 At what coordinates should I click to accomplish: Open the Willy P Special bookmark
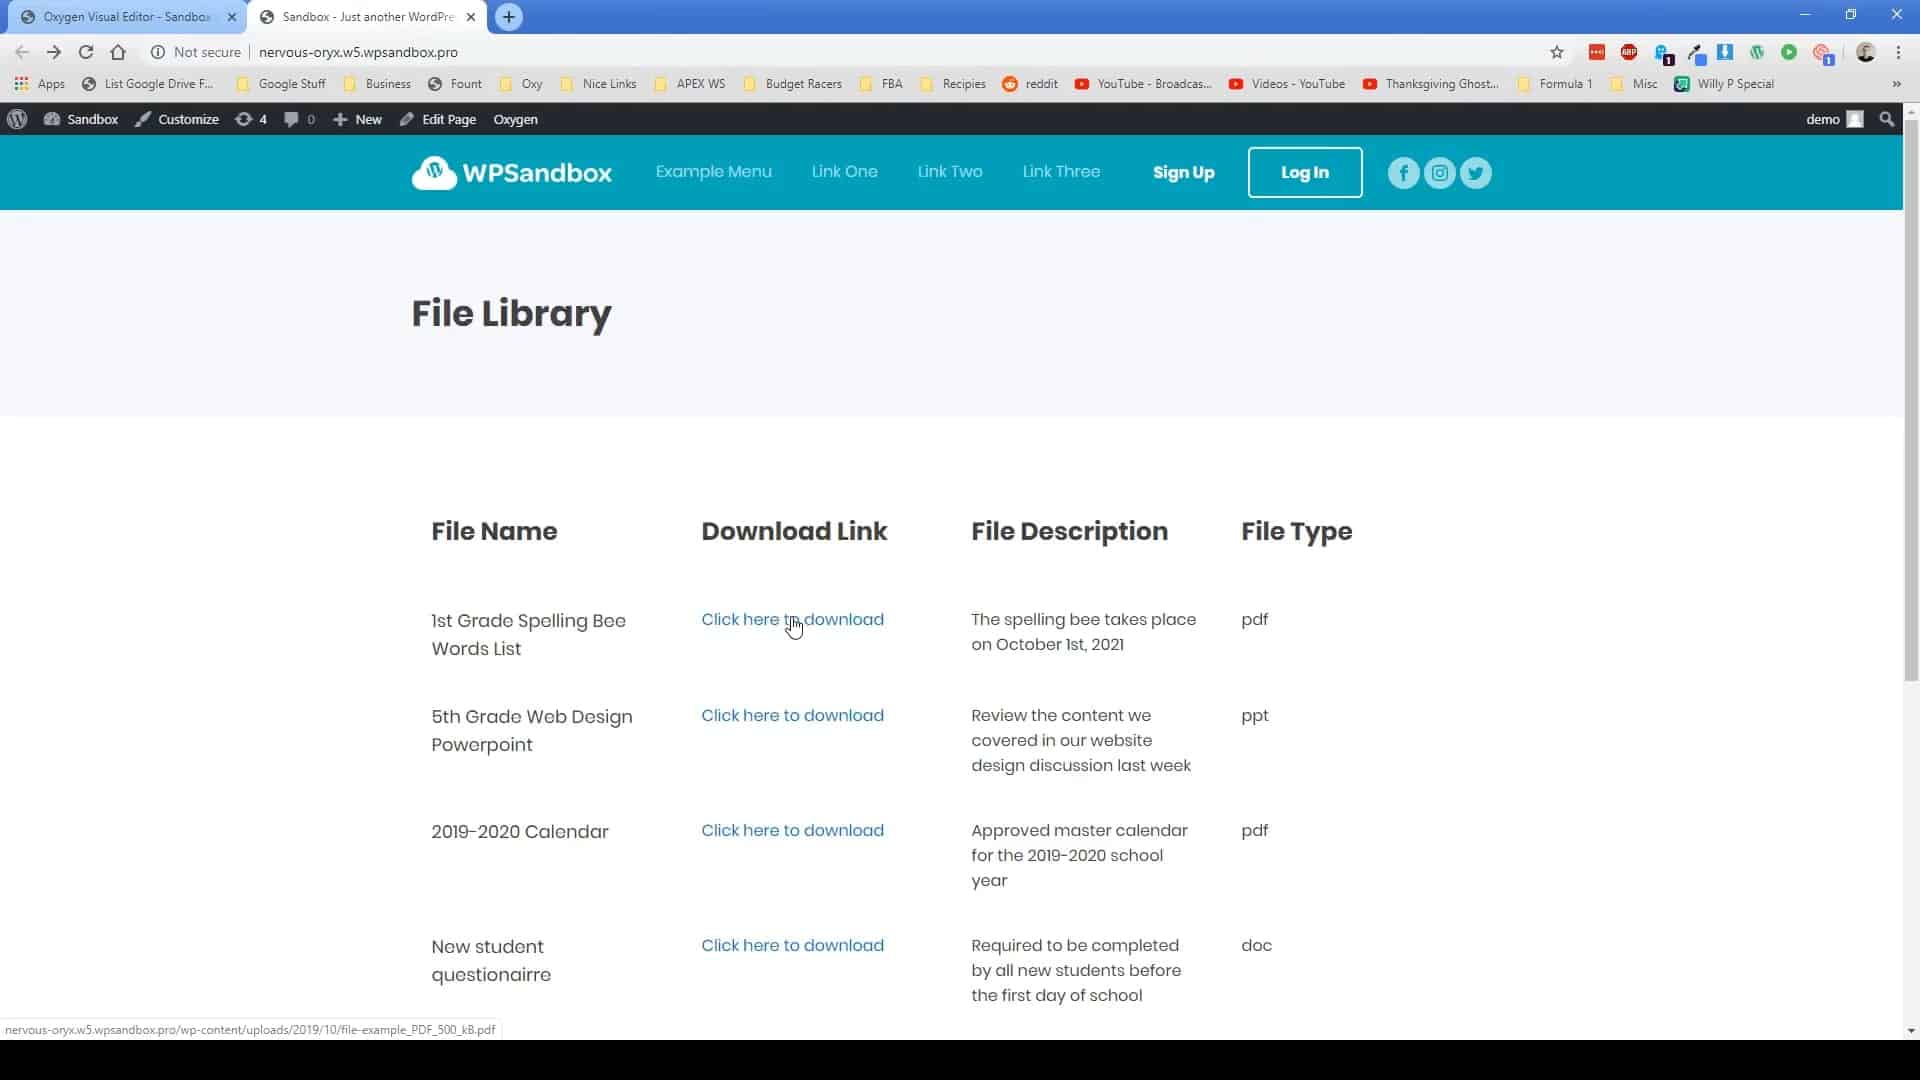[1724, 84]
